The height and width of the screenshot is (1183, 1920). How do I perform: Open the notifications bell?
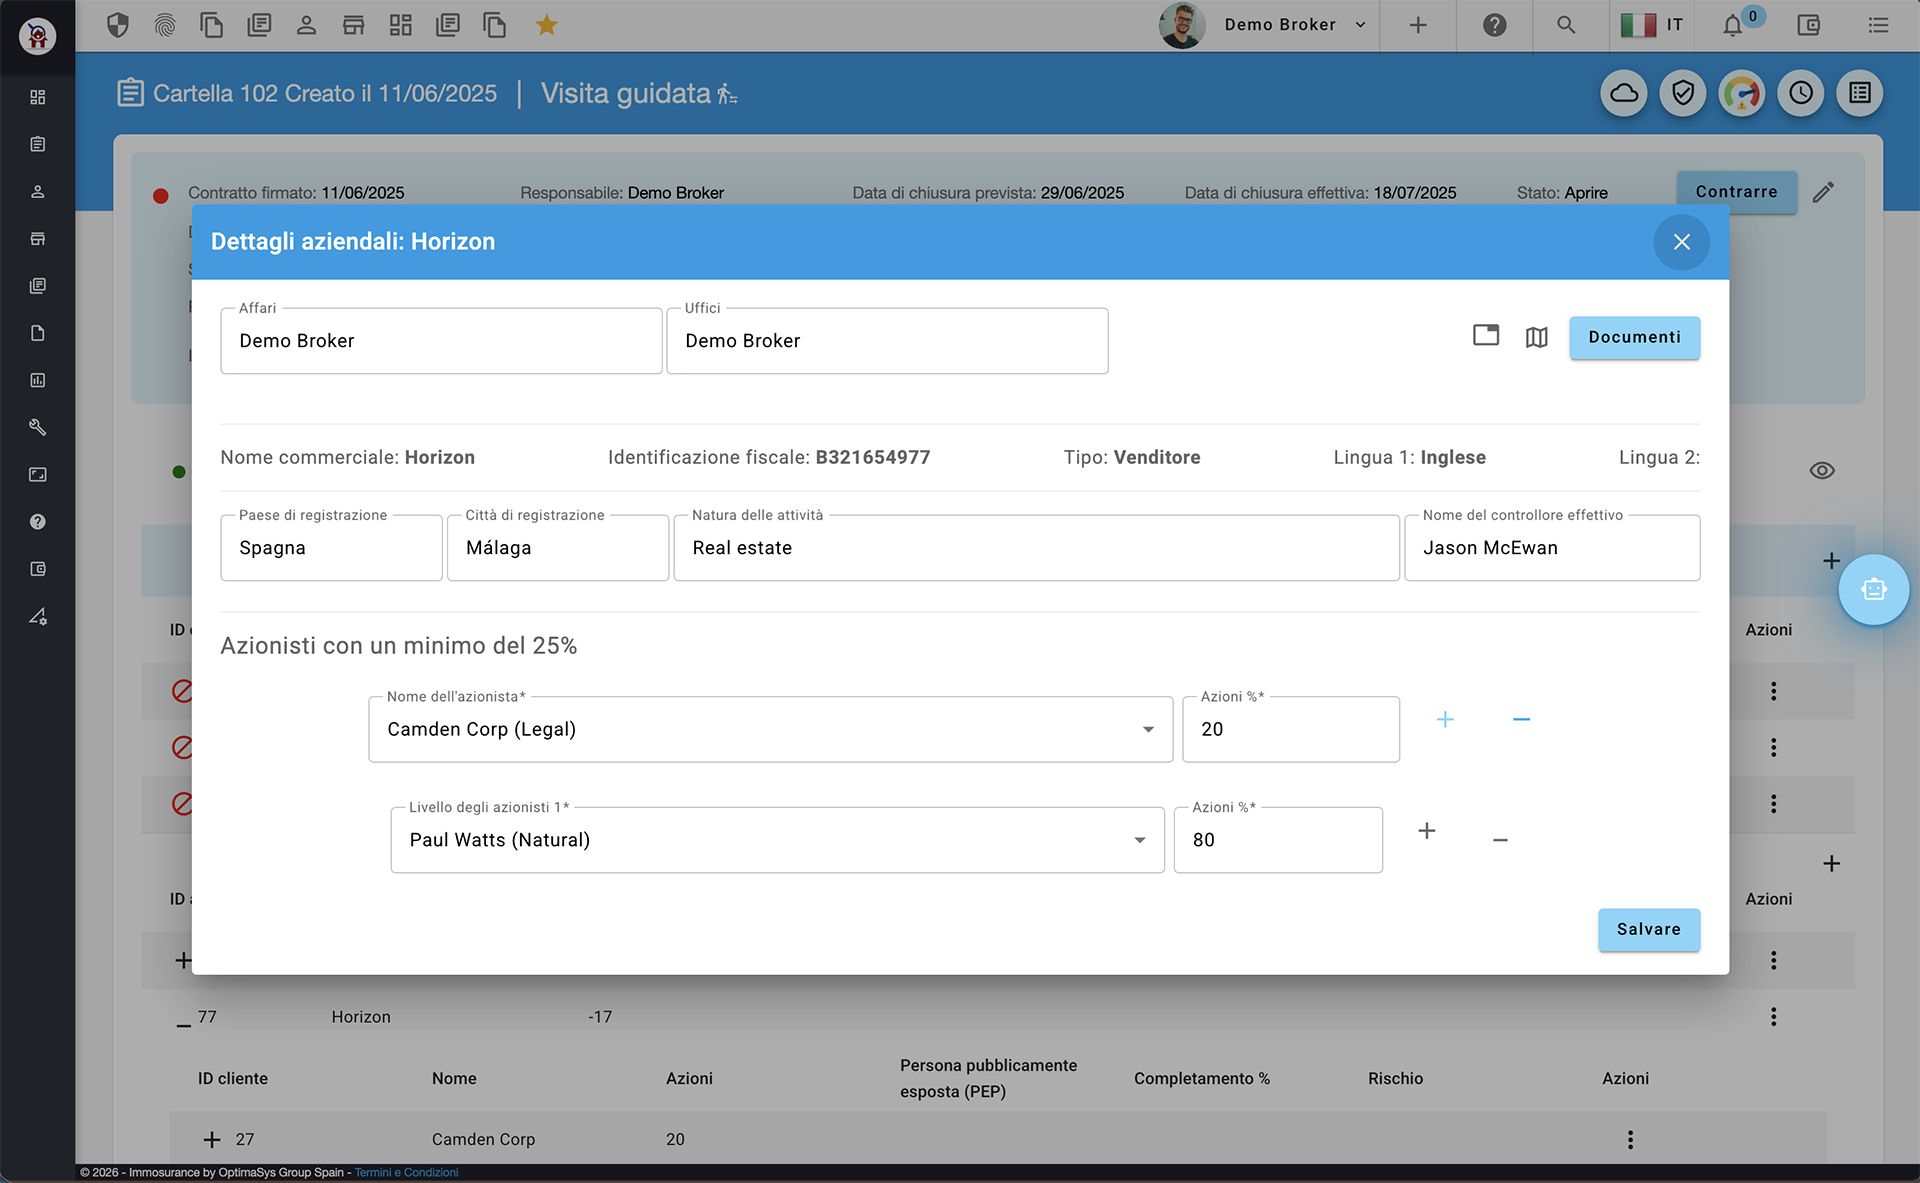coord(1733,26)
